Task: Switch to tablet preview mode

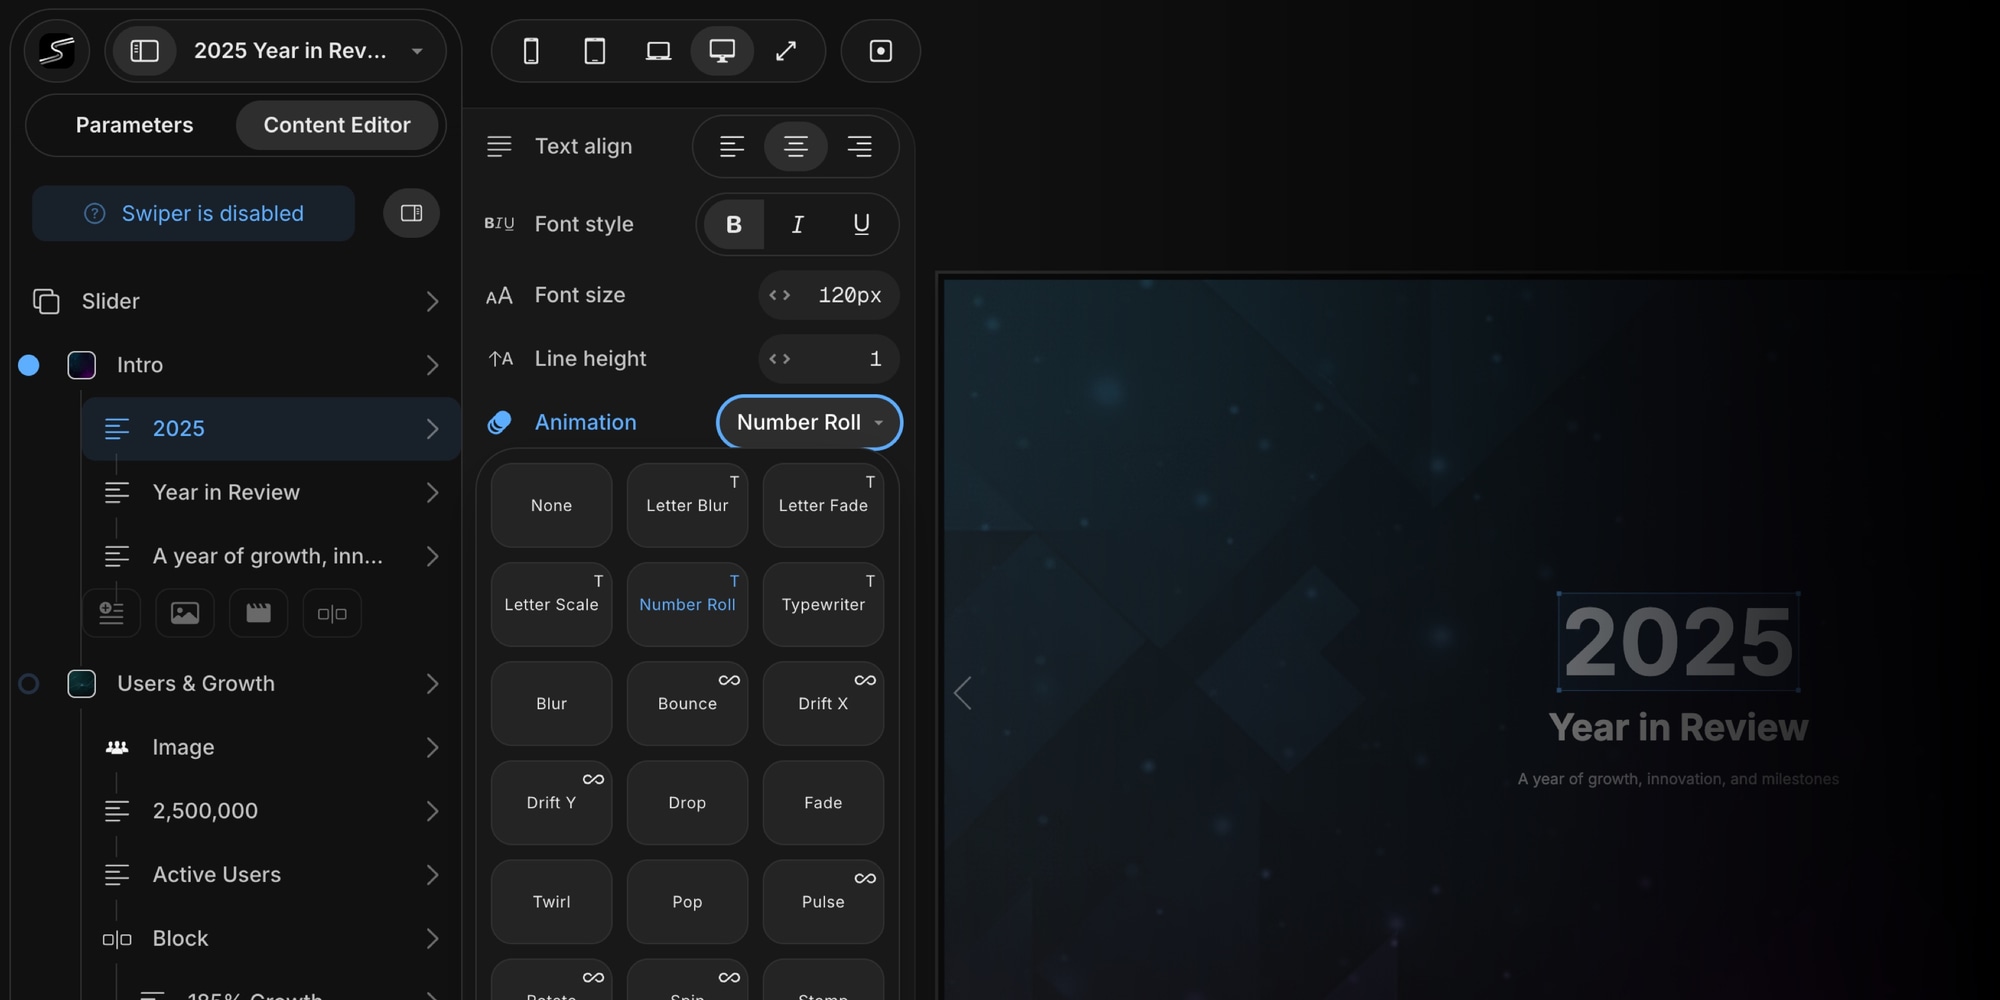Action: point(595,51)
